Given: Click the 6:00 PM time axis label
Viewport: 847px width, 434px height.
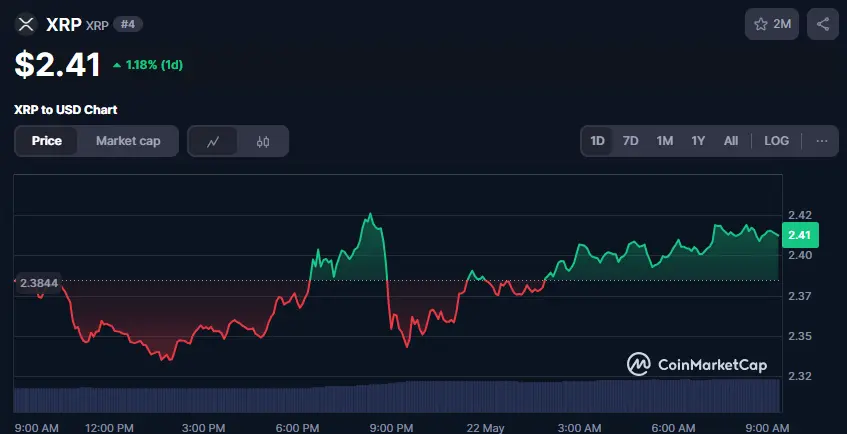Looking at the screenshot, I should point(297,428).
